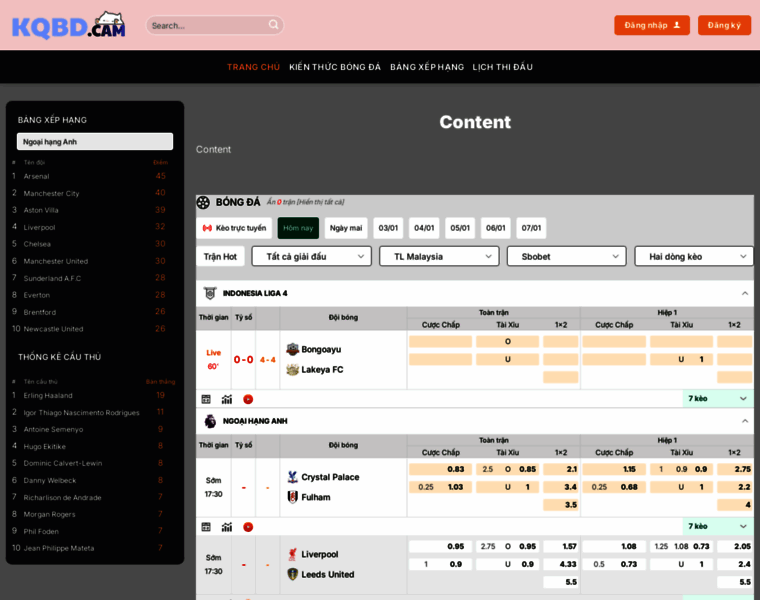
Task: Click the Đăng ký register button
Action: click(x=724, y=25)
